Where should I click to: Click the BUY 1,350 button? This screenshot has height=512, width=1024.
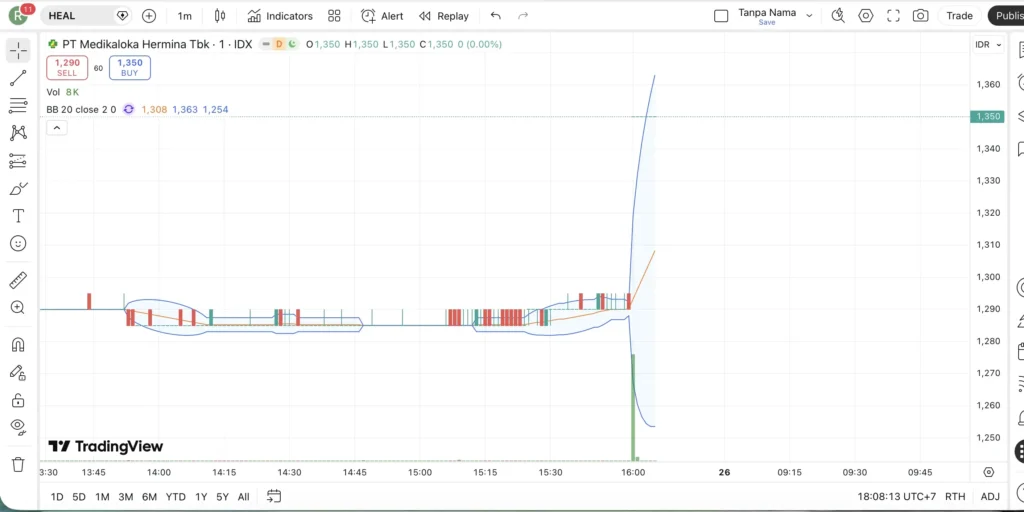pyautogui.click(x=130, y=67)
